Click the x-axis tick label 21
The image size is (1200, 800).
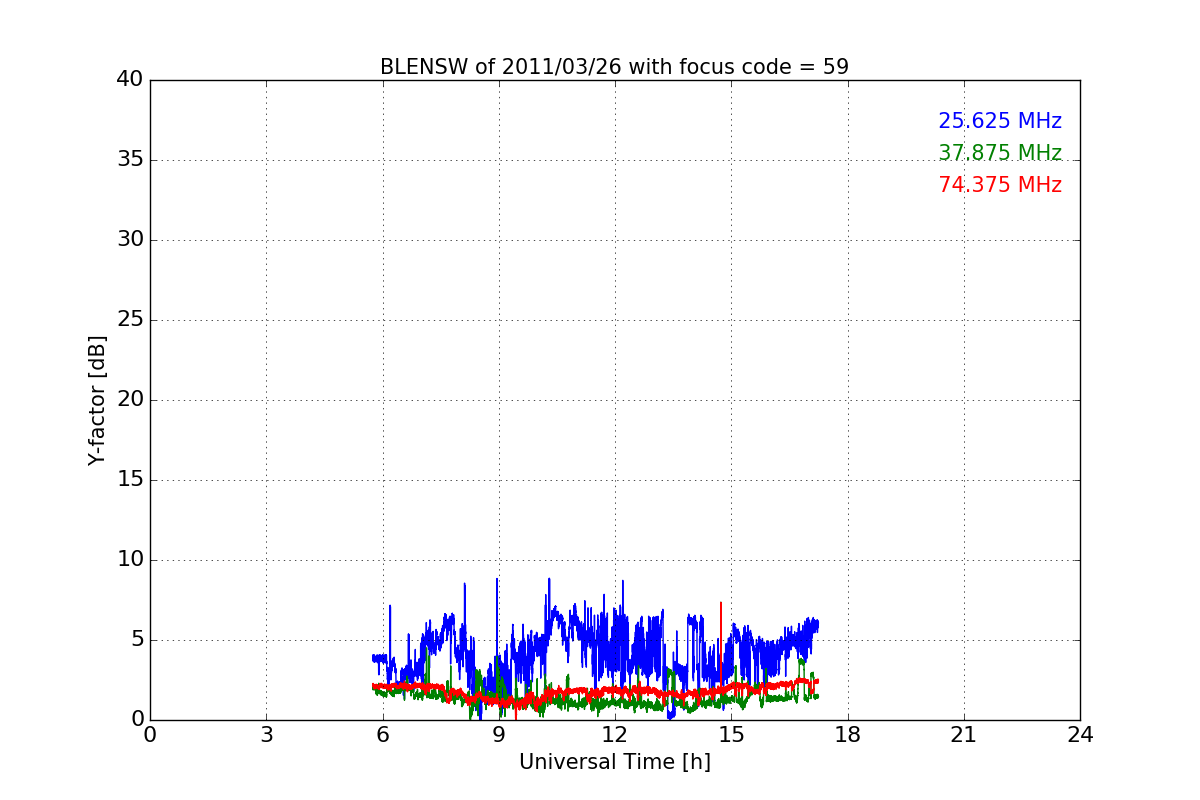pyautogui.click(x=964, y=735)
